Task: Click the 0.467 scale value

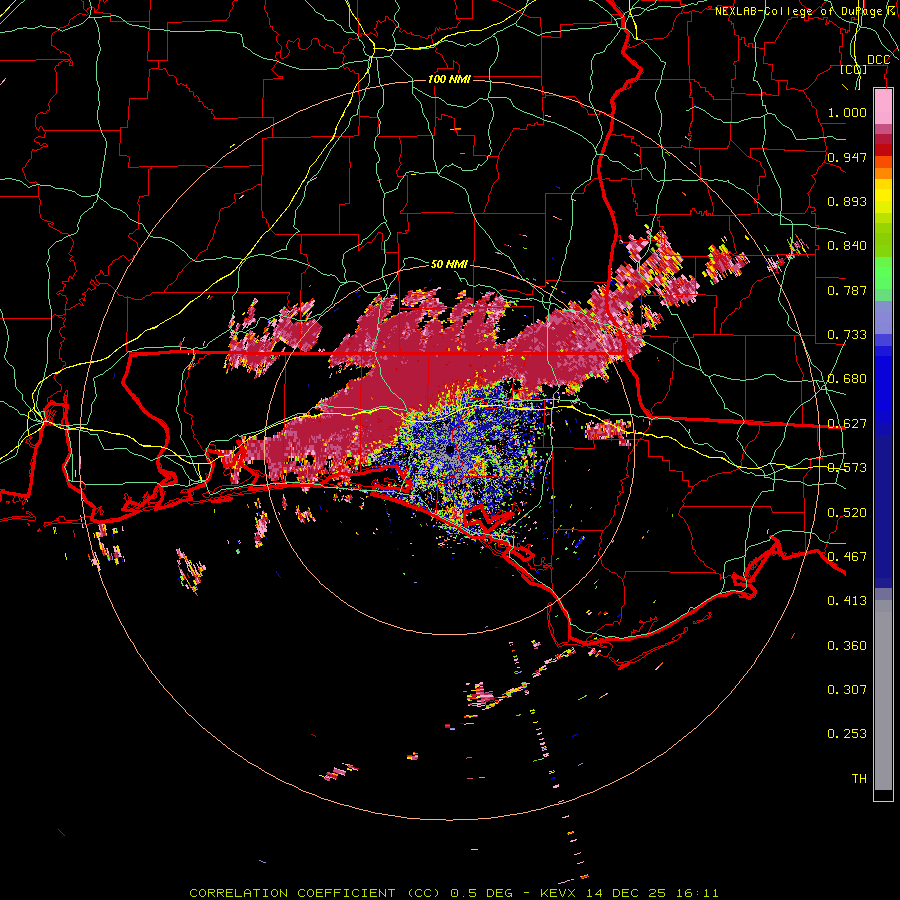Action: (x=847, y=557)
